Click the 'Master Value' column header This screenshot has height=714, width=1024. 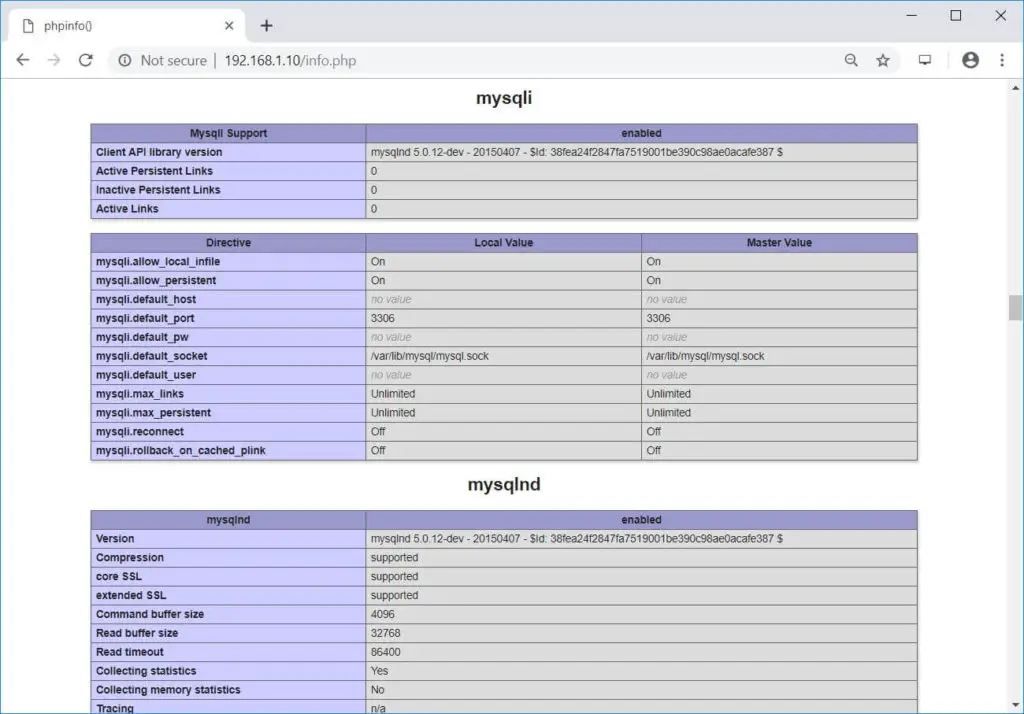tap(779, 243)
